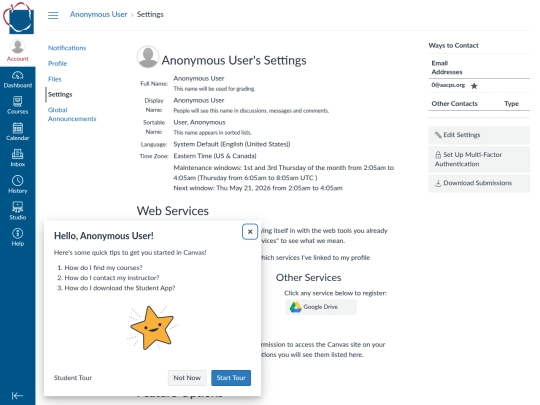Open Files in user menu
Screen dimensions: 540x405
pos(55,79)
